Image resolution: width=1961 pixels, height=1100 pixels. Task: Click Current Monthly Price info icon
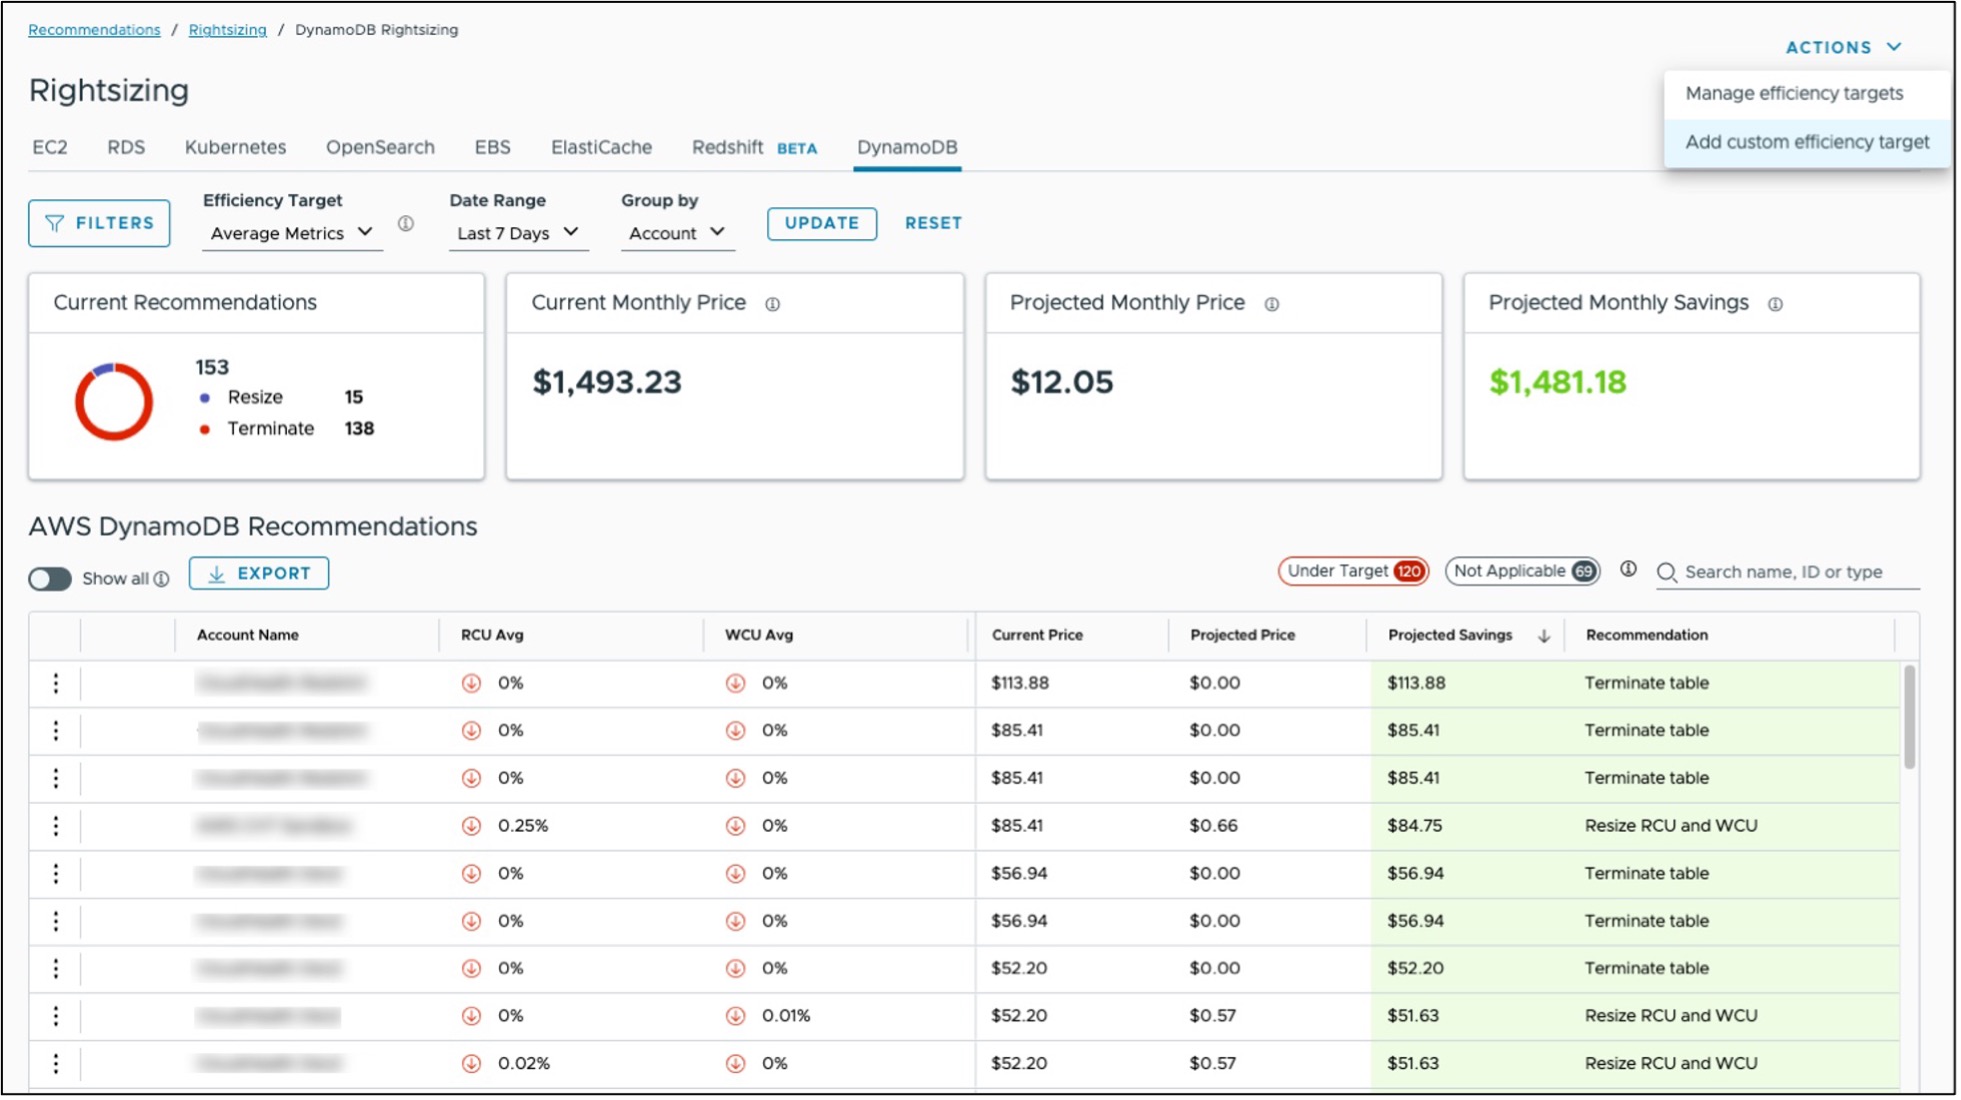click(772, 304)
